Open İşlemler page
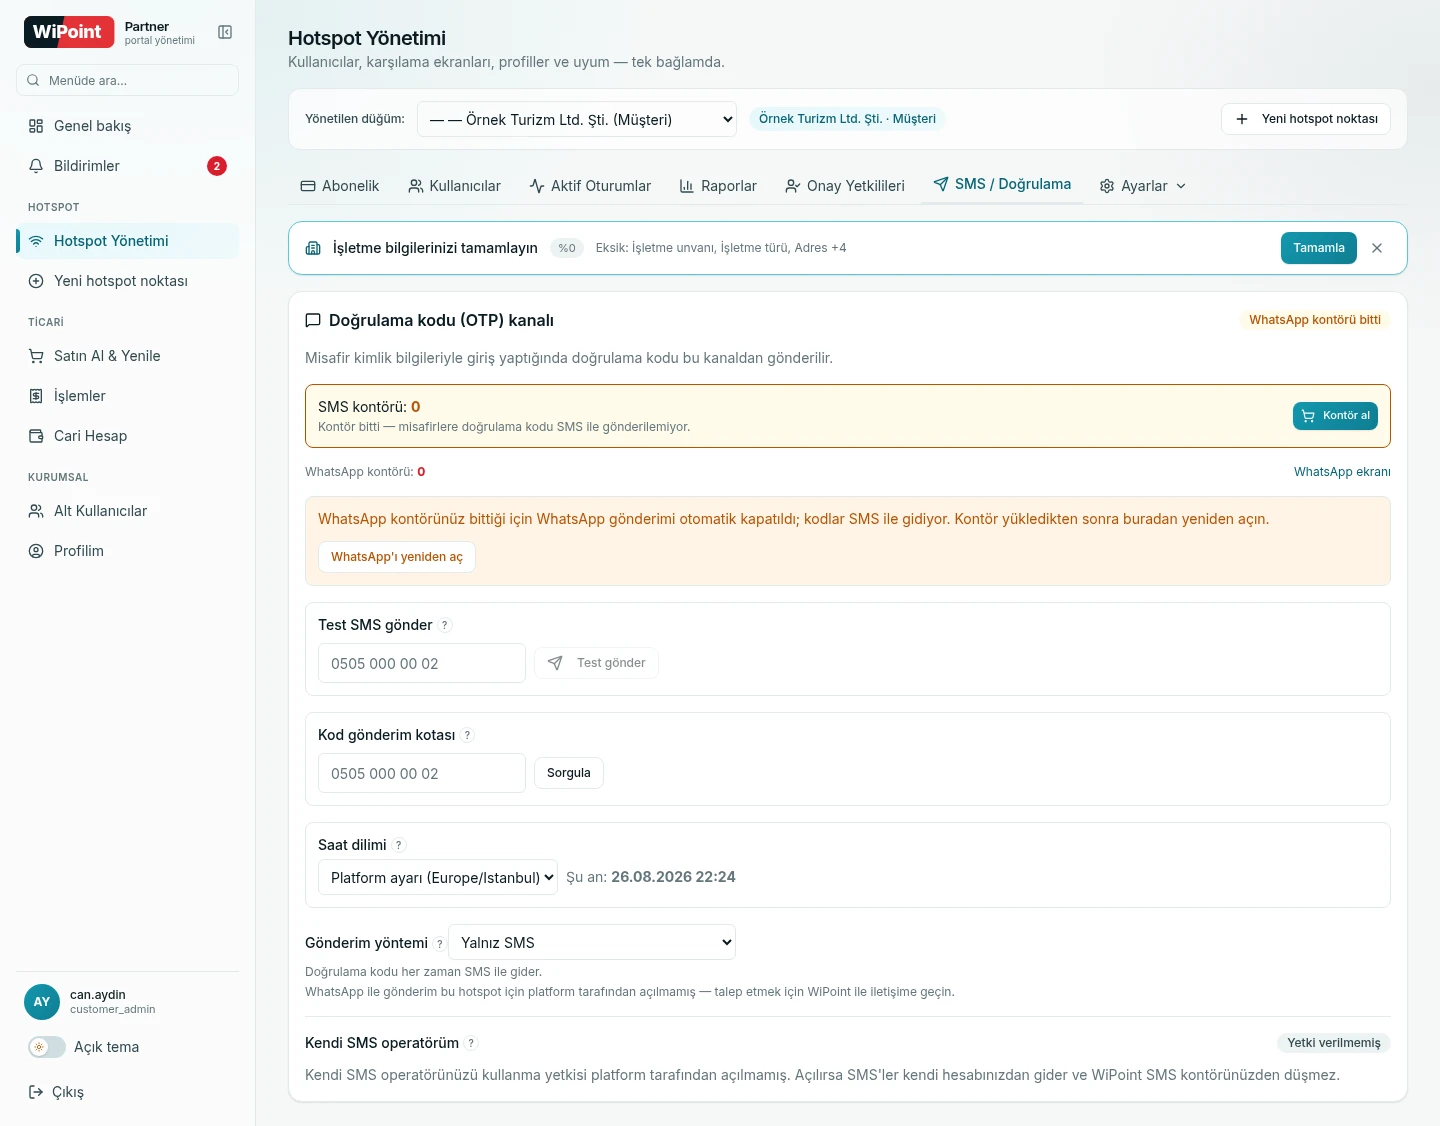This screenshot has width=1440, height=1126. 128,396
